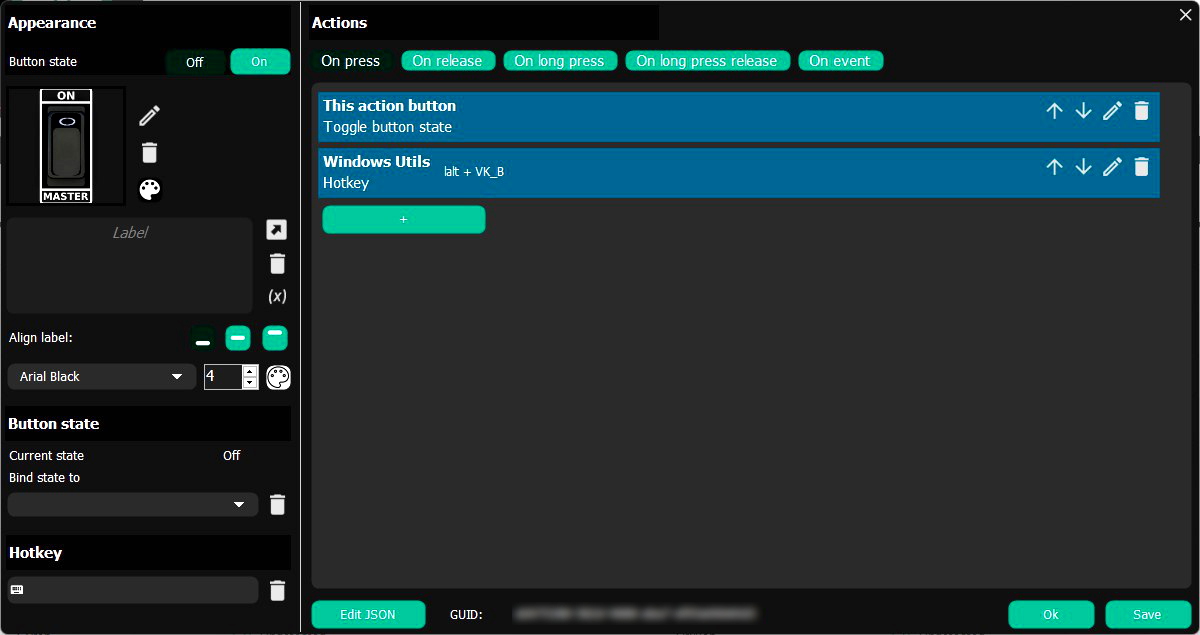Switch button state to On

[x=260, y=62]
